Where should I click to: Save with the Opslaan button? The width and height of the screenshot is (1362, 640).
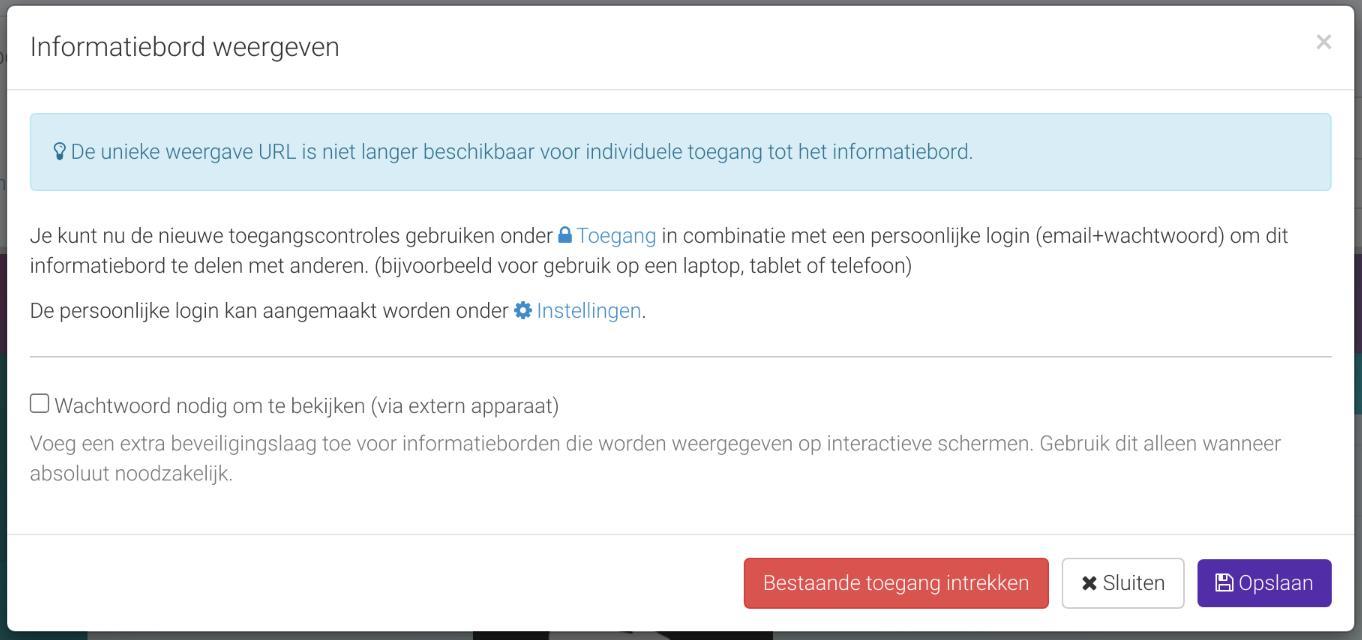tap(1264, 583)
